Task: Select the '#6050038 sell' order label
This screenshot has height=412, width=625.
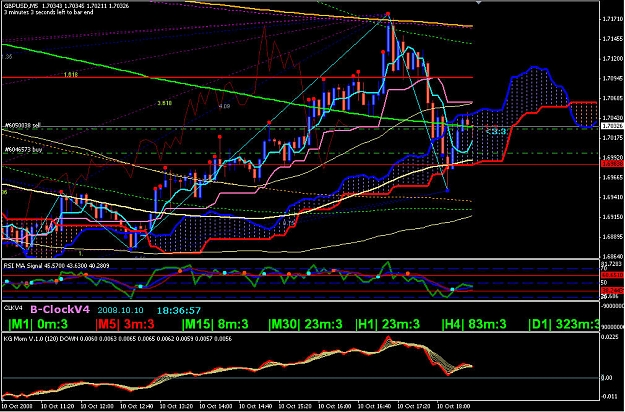Action: 22,126
